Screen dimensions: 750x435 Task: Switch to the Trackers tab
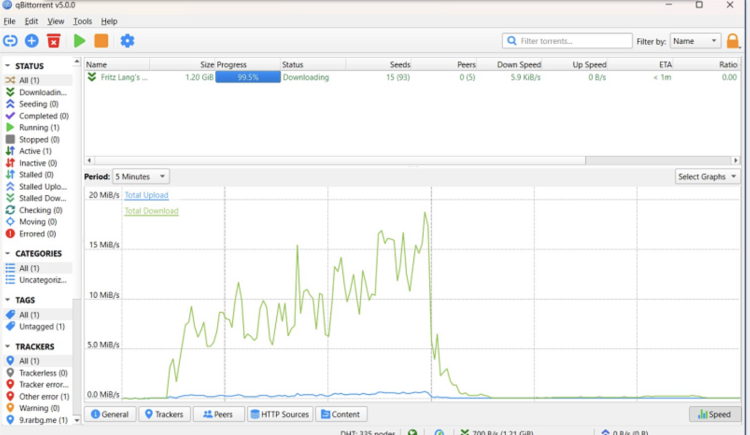click(x=164, y=414)
